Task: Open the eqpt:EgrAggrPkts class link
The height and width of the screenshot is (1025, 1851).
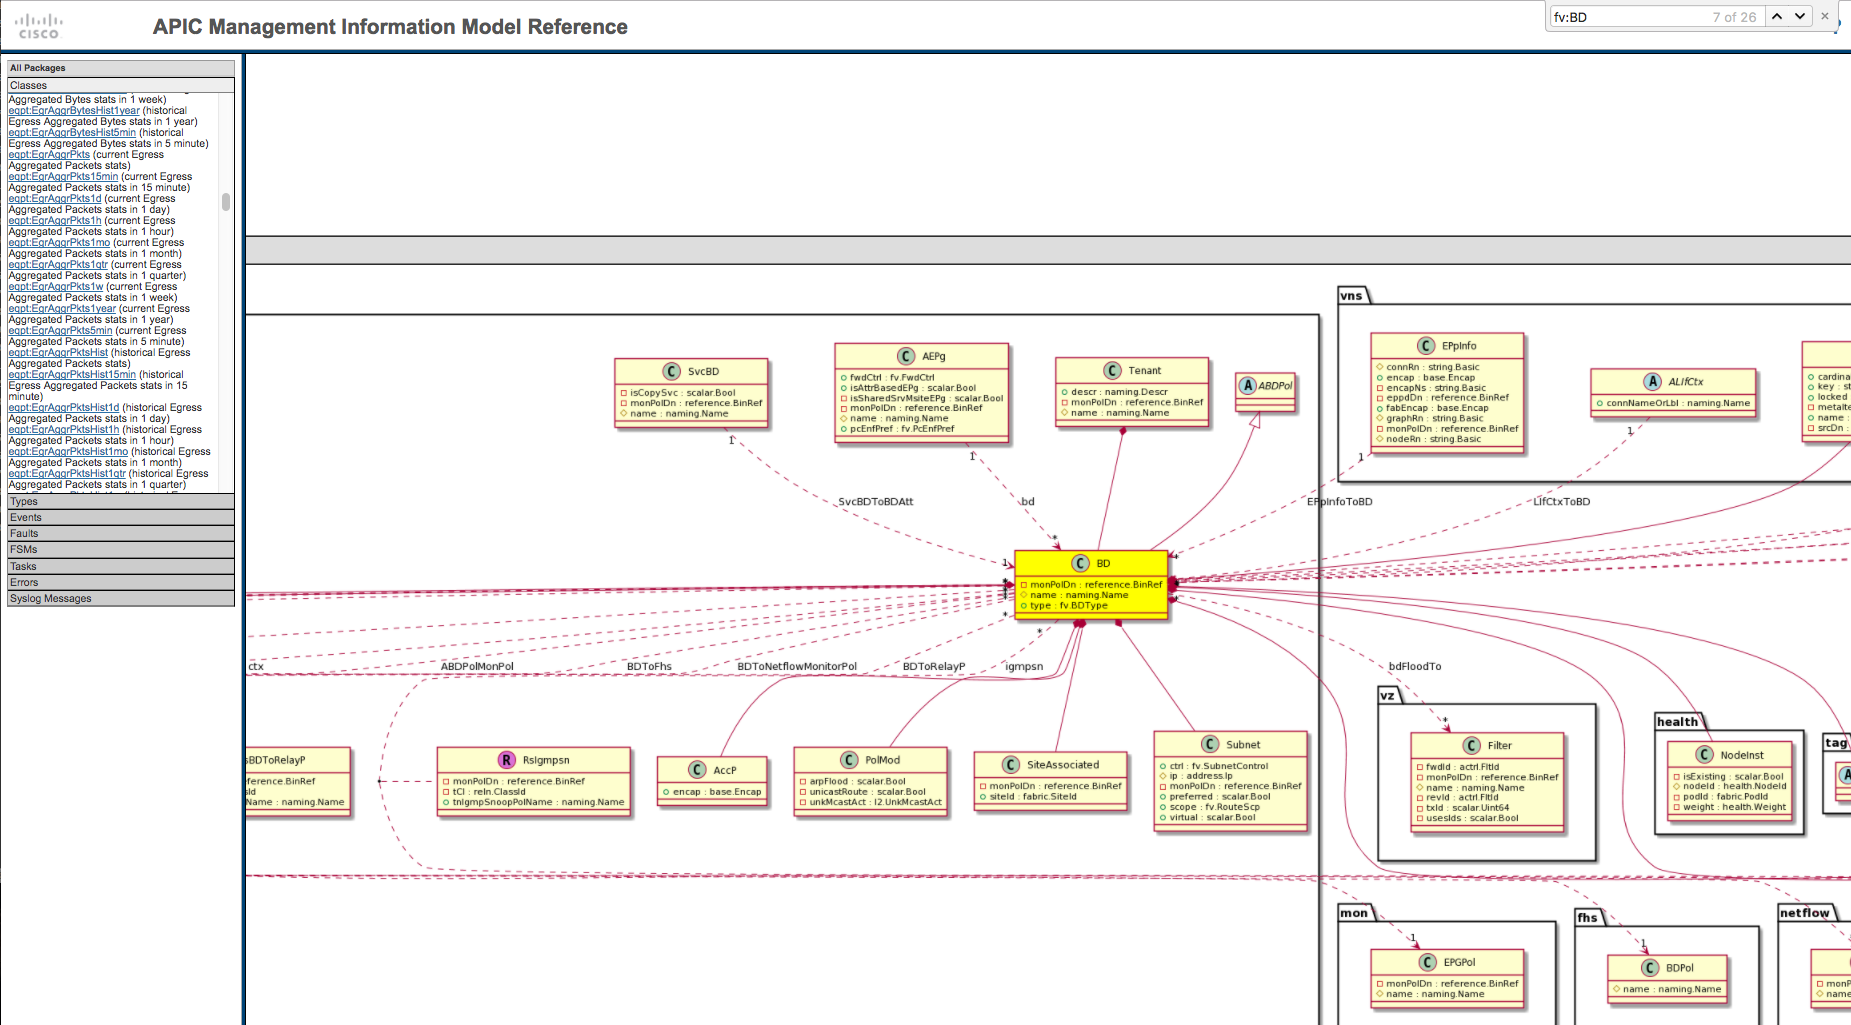Action: click(x=49, y=154)
